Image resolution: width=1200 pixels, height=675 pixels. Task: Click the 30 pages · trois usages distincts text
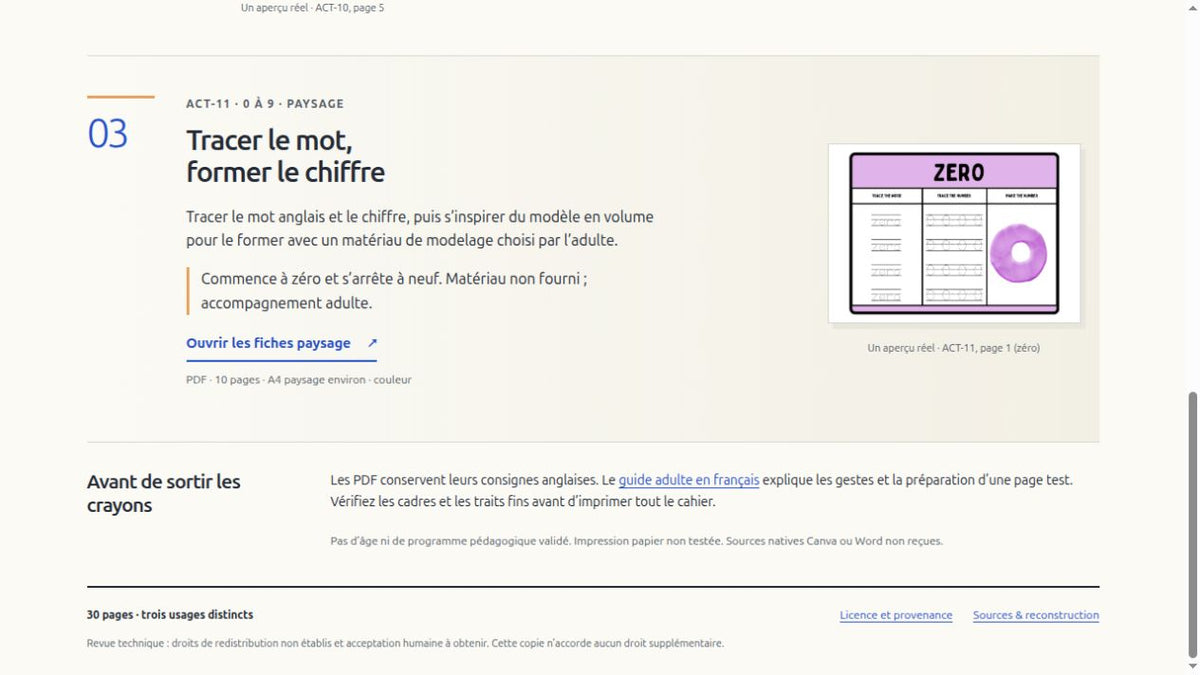(x=170, y=615)
